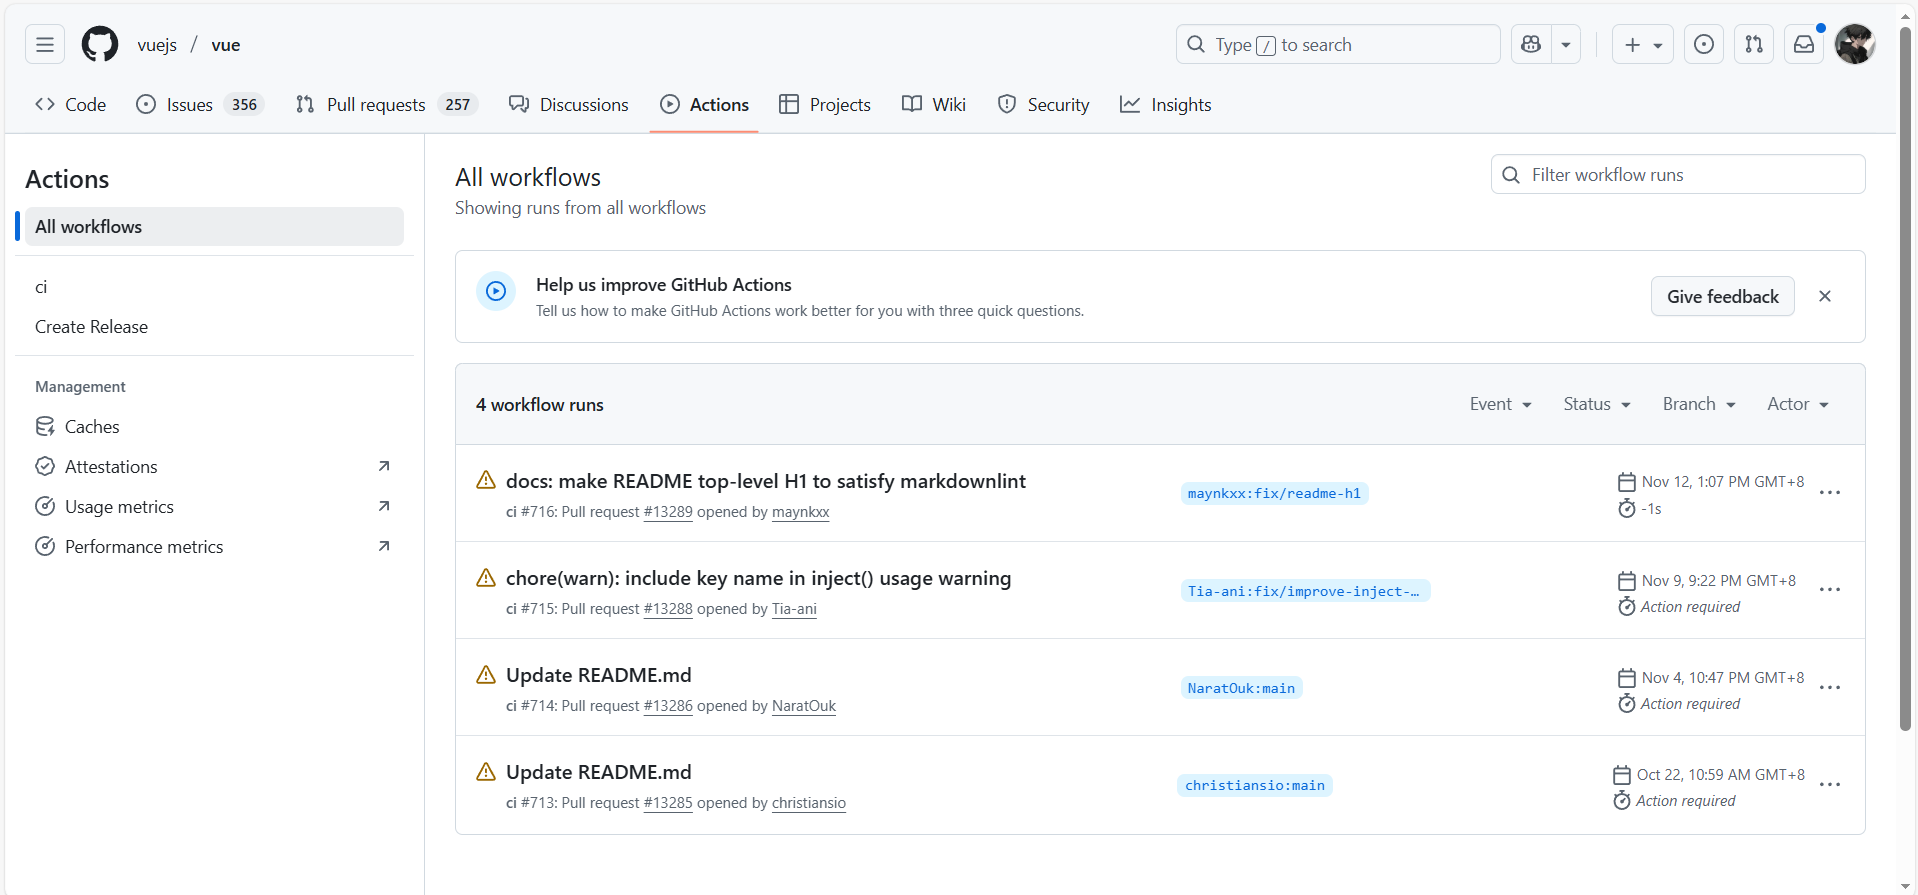Viewport: 1918px width, 895px height.
Task: Switch to the Insights tab
Action: click(x=1166, y=105)
